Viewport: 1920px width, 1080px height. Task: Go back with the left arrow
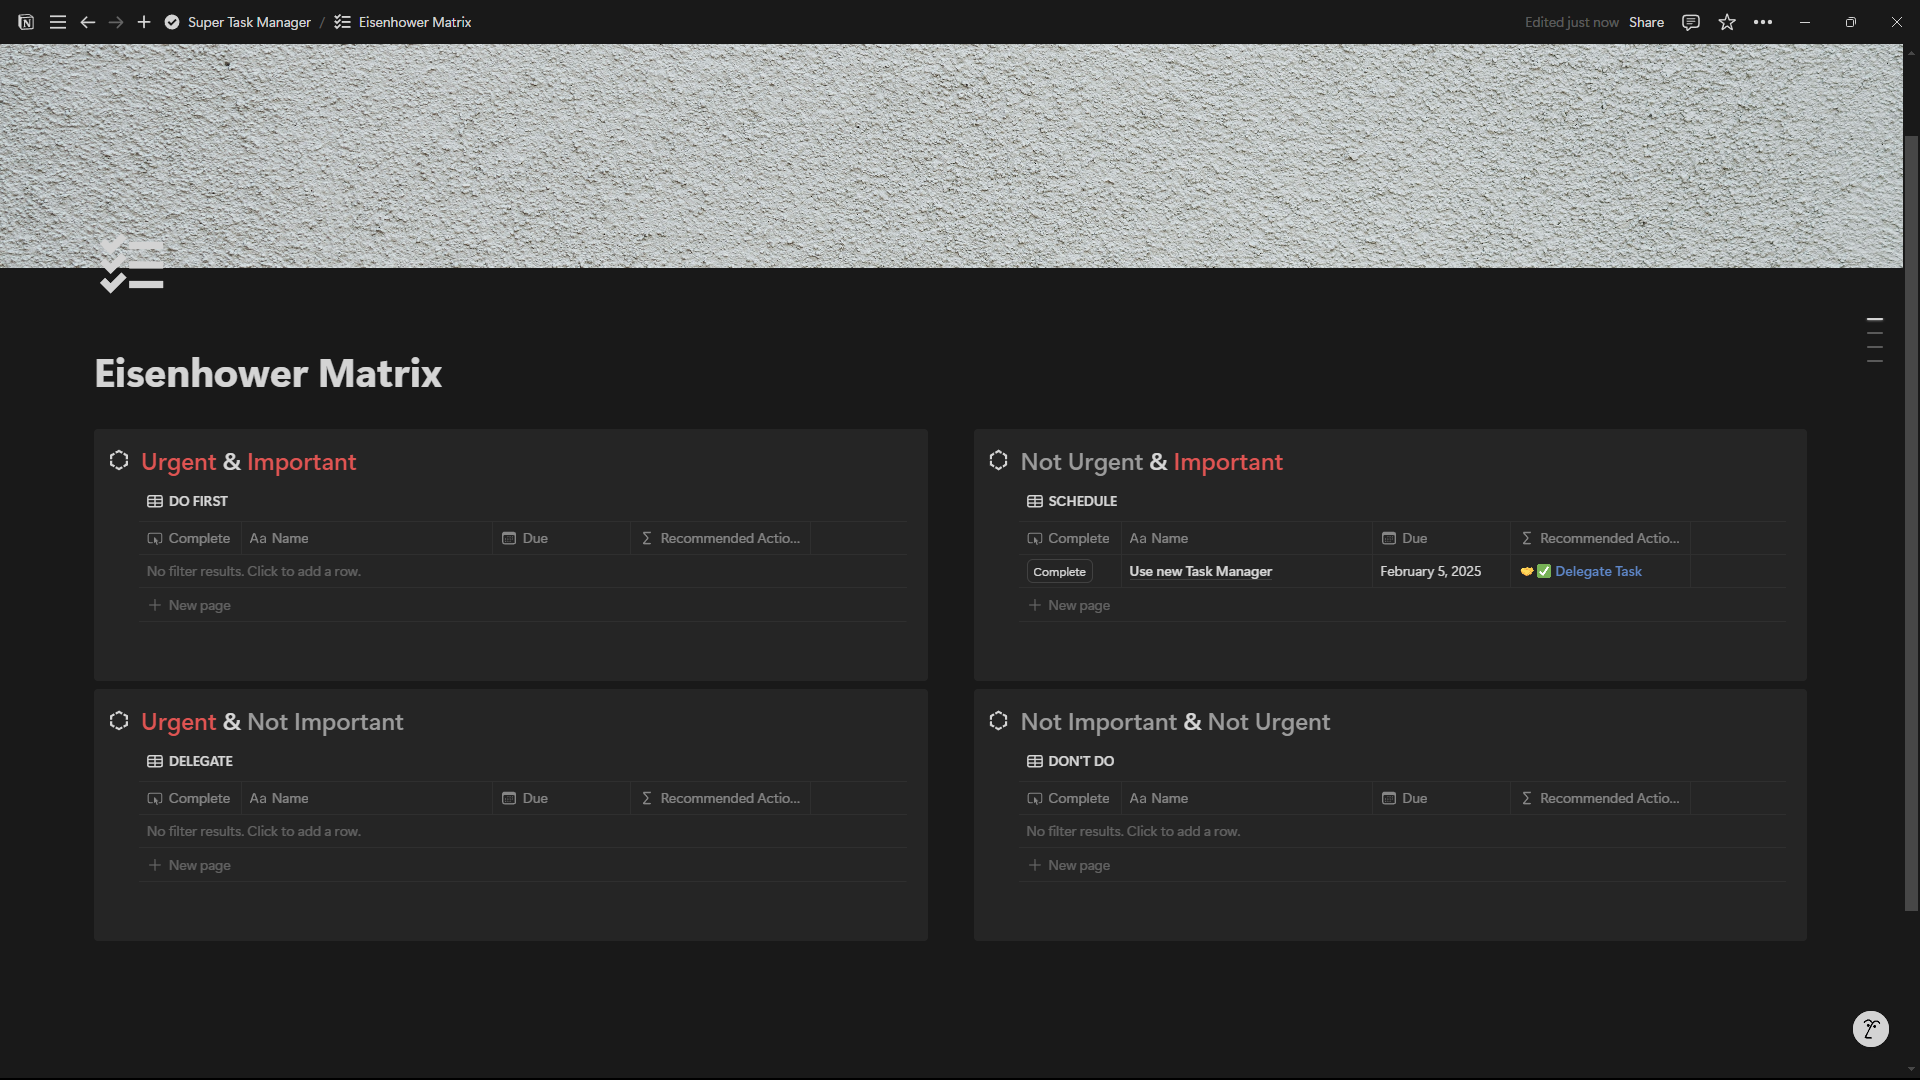88,22
